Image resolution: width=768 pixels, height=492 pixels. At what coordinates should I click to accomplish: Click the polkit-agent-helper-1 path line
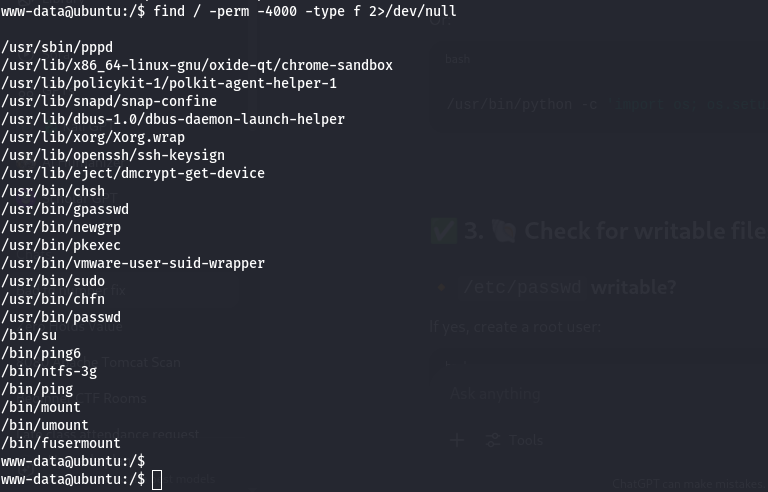[x=169, y=83]
